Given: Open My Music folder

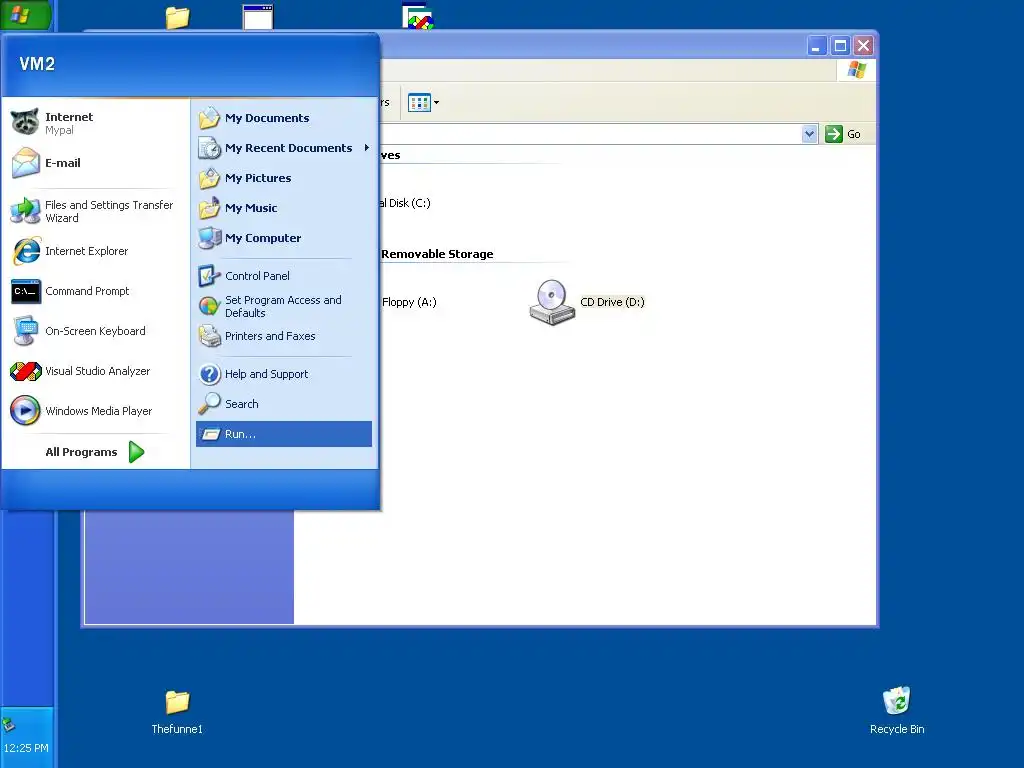Looking at the screenshot, I should (x=283, y=208).
